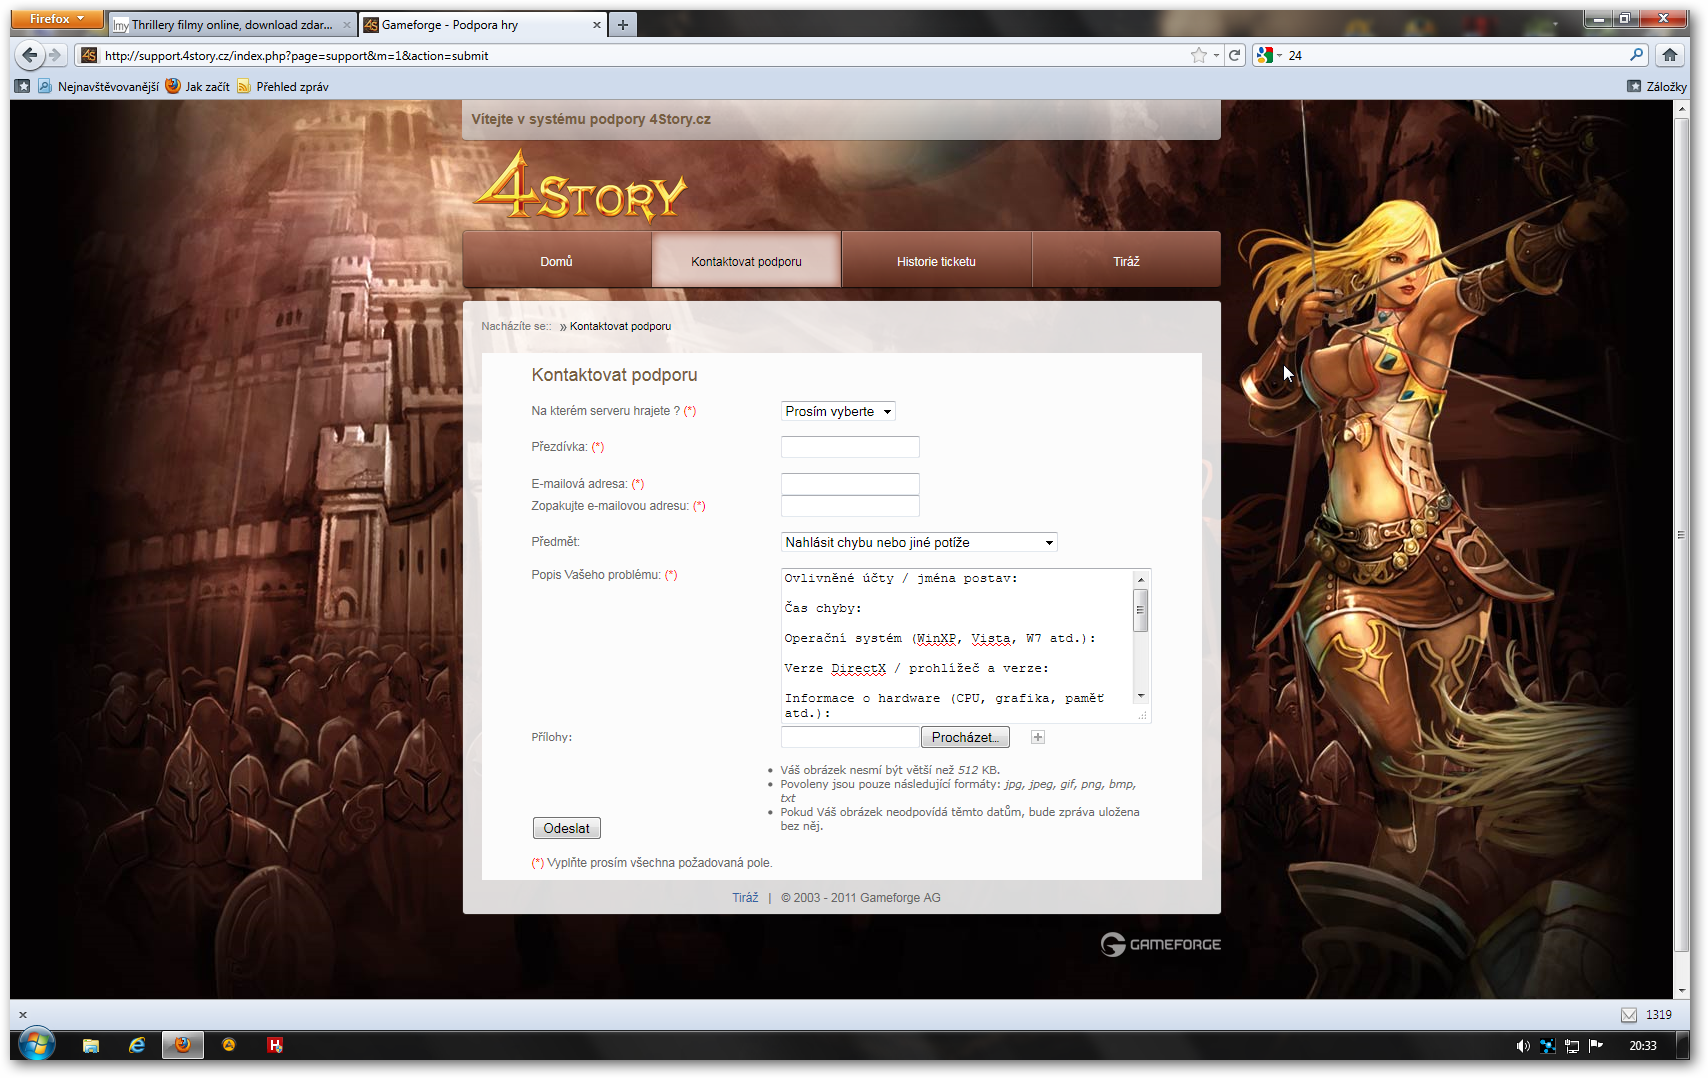Go to the Domů navigation tab

tap(556, 261)
